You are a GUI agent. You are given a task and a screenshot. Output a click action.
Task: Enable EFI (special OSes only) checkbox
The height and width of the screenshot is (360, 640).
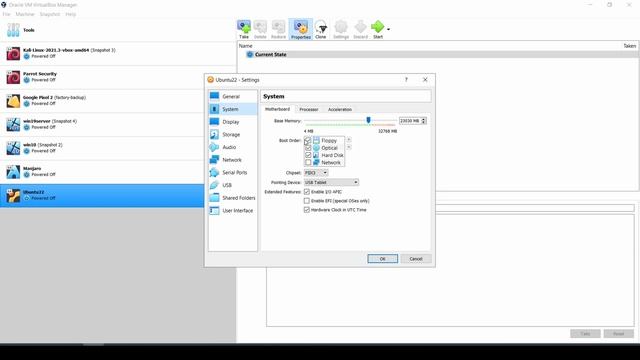pos(307,201)
